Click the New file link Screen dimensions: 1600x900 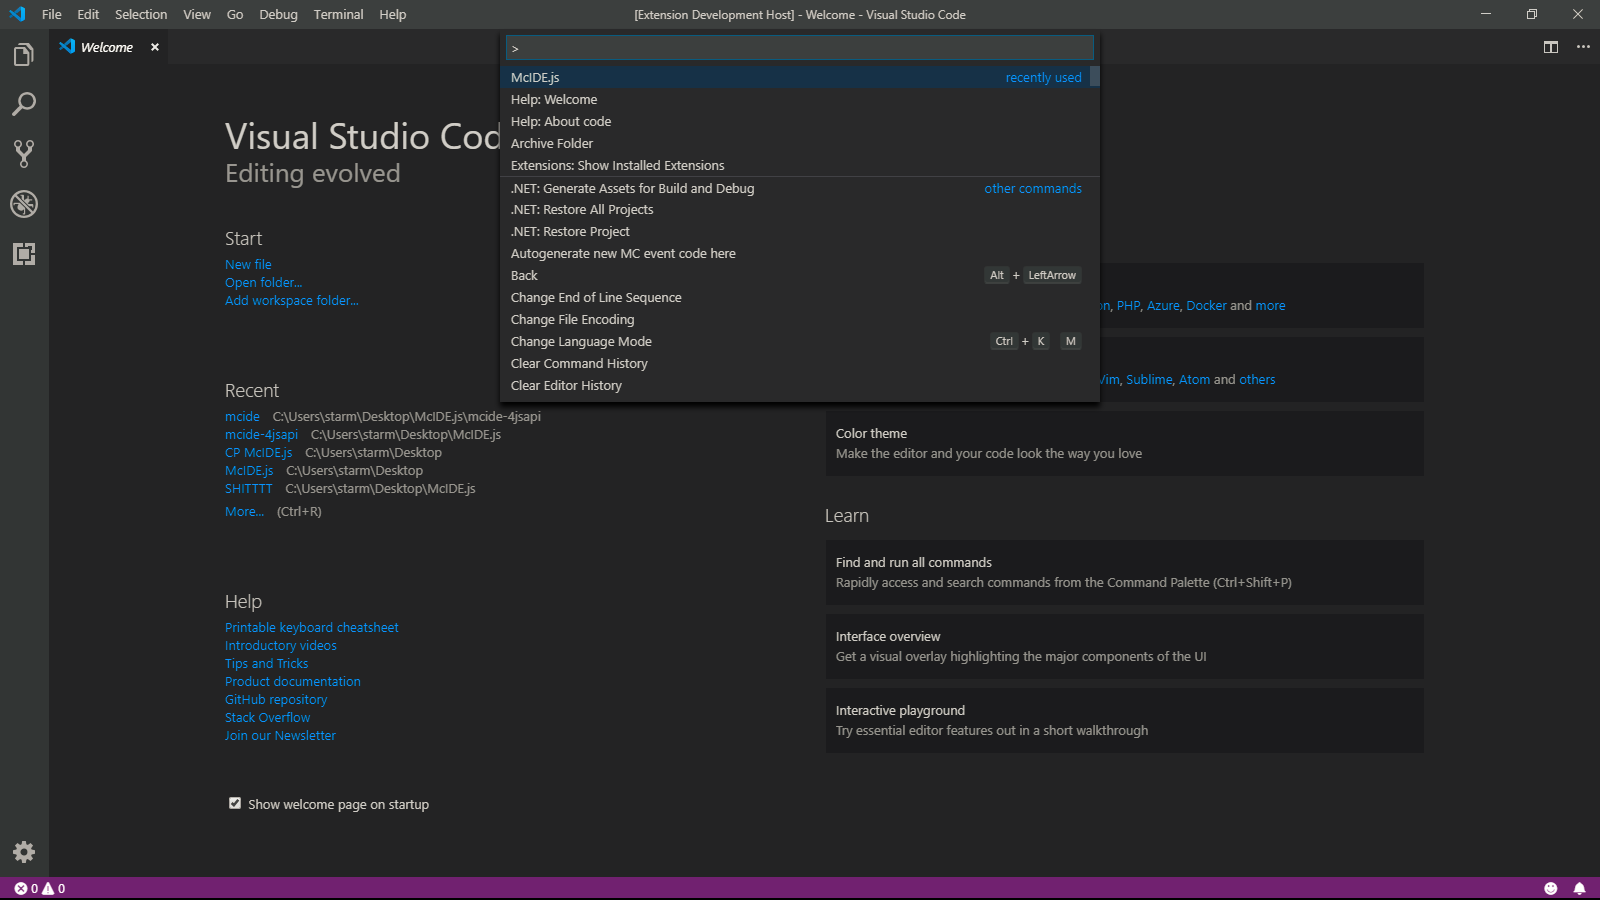coord(248,264)
